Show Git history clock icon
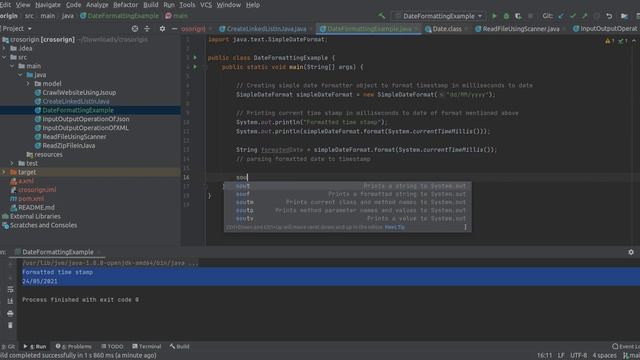The width and height of the screenshot is (640, 360). (597, 16)
